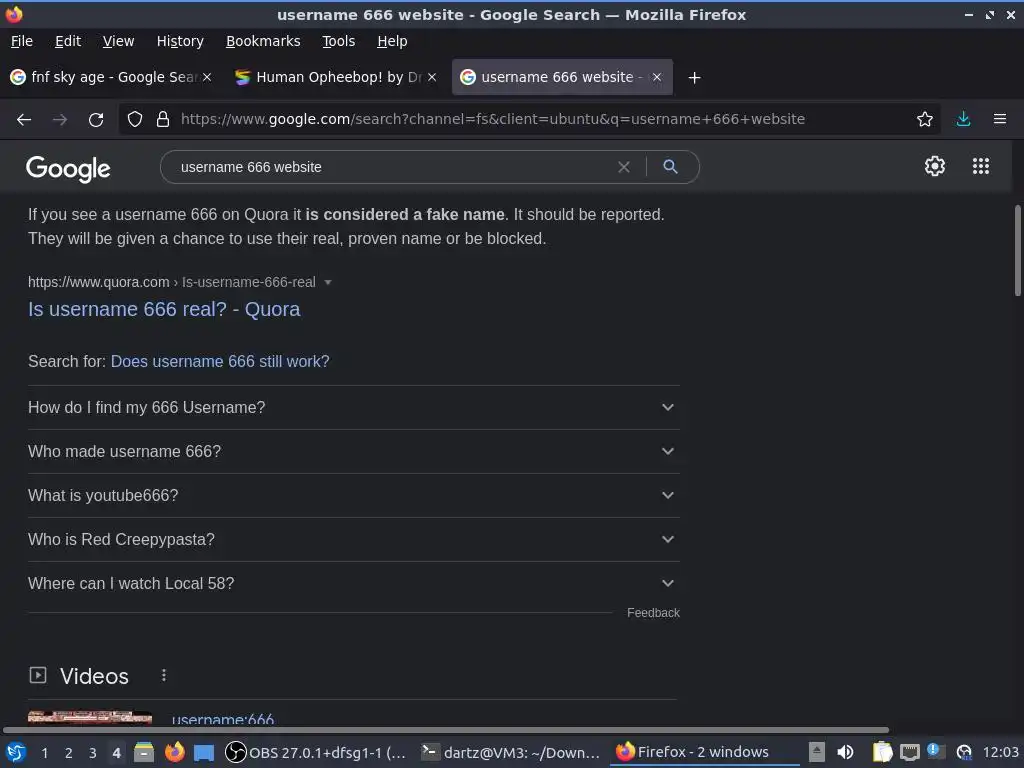Image resolution: width=1024 pixels, height=768 pixels.
Task: Open the Edit menu
Action: [x=68, y=41]
